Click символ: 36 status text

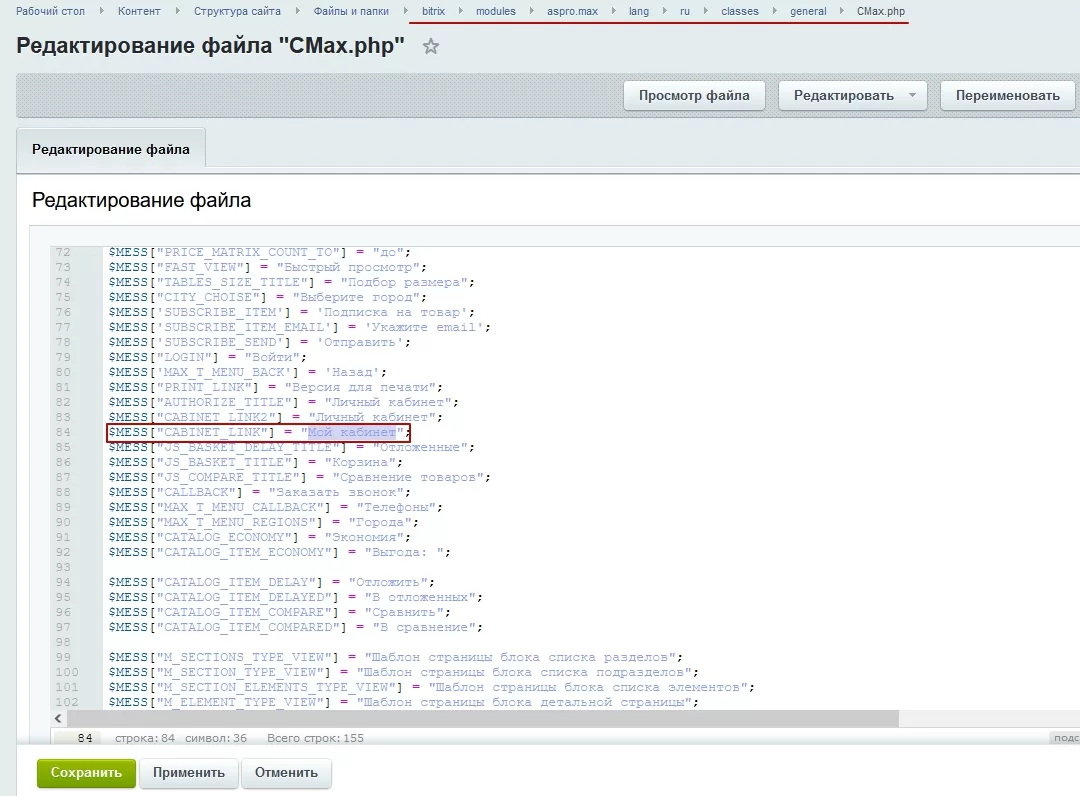[216, 738]
